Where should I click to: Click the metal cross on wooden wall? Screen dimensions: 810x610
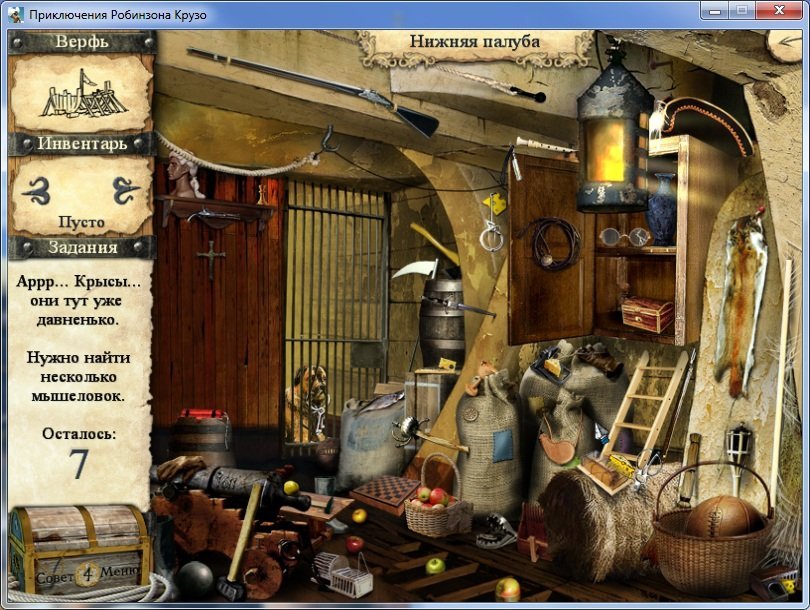(x=211, y=257)
